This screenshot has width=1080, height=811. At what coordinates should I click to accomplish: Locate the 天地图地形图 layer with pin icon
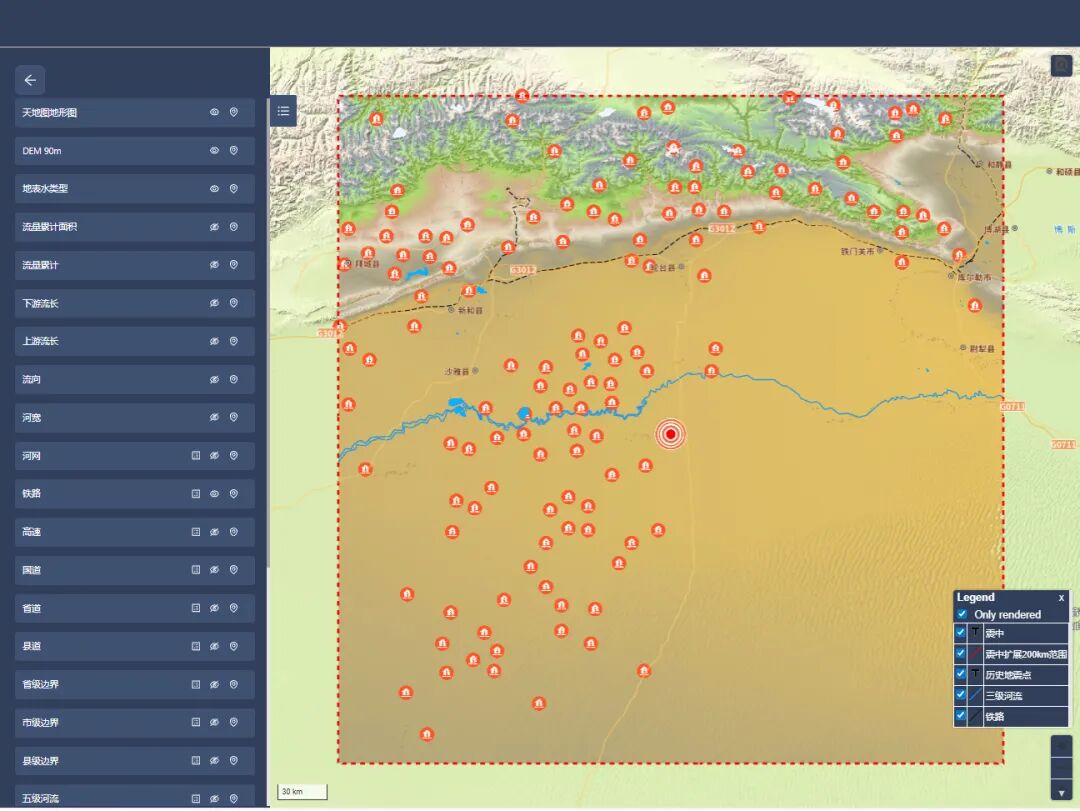(234, 113)
